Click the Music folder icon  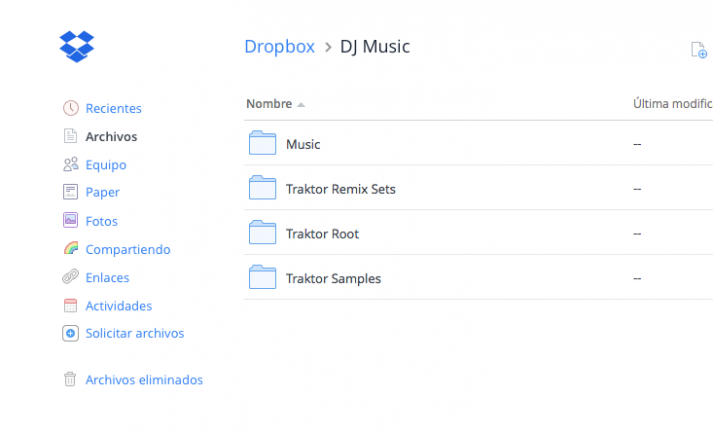point(262,143)
